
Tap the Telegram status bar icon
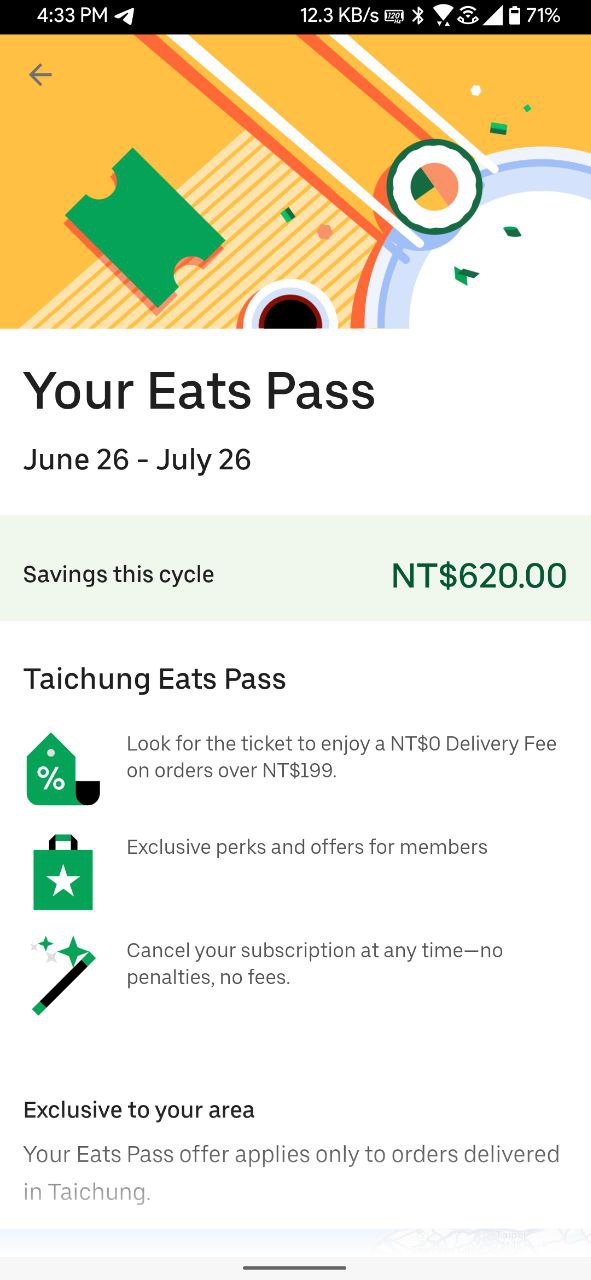(x=124, y=16)
